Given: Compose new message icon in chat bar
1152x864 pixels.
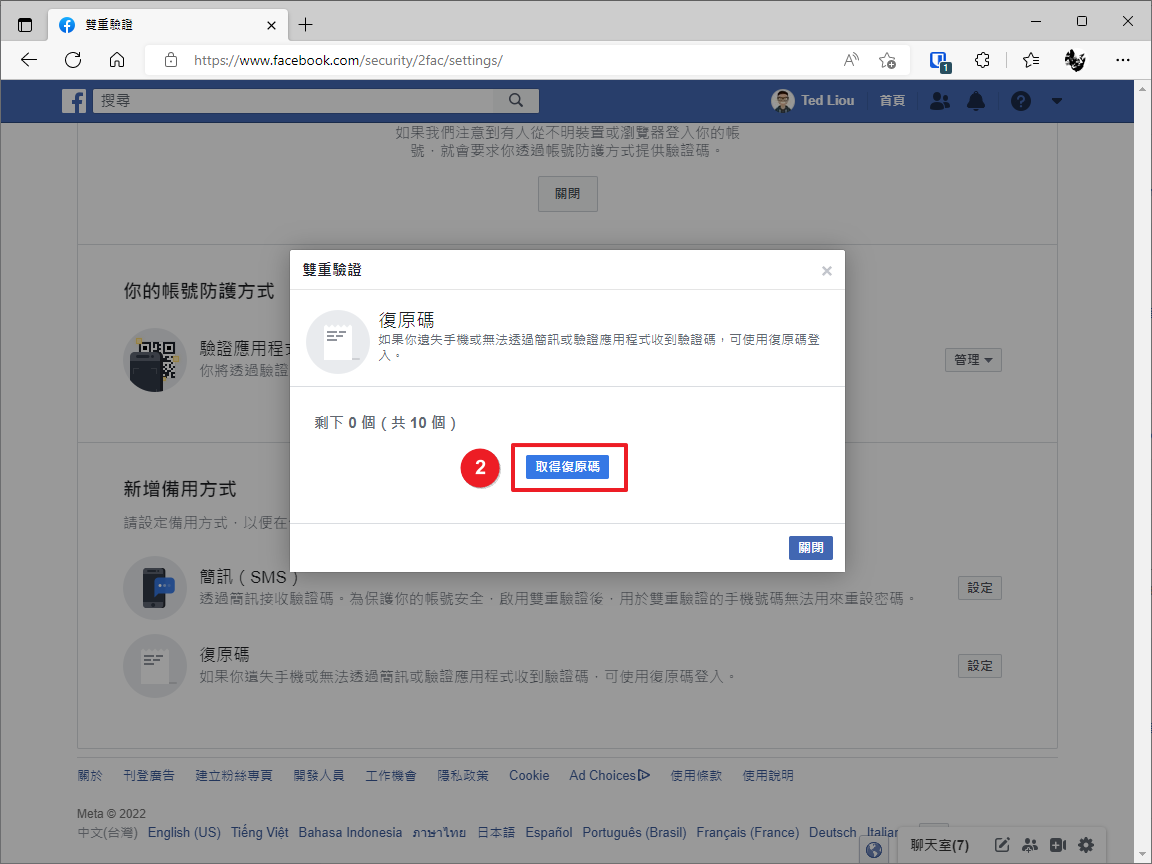Looking at the screenshot, I should (1002, 845).
